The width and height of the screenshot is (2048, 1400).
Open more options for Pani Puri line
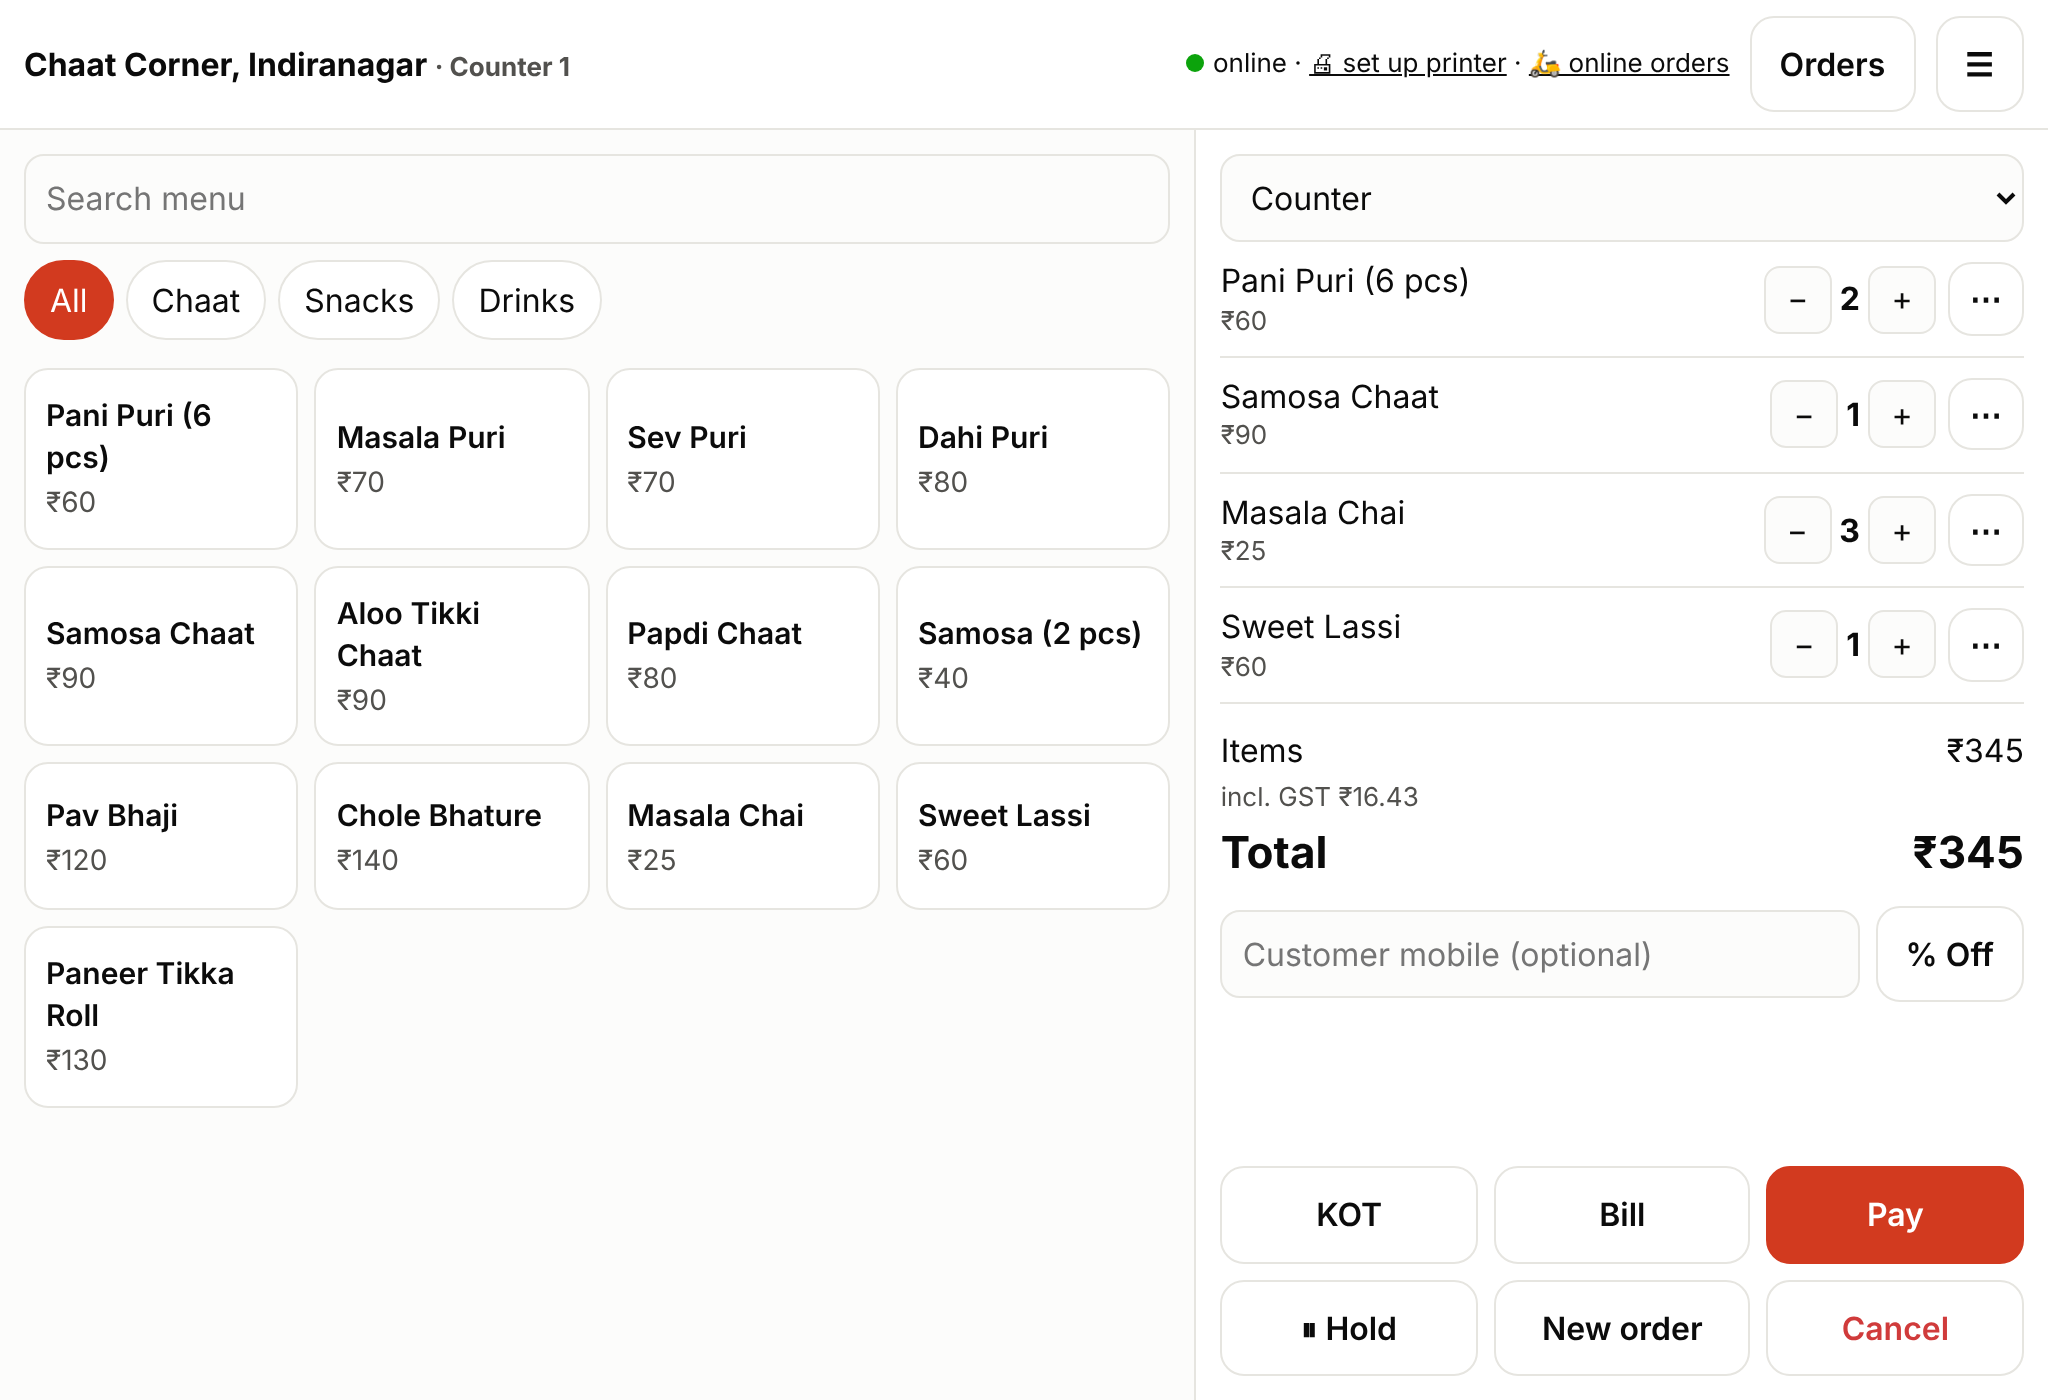pyautogui.click(x=1985, y=299)
